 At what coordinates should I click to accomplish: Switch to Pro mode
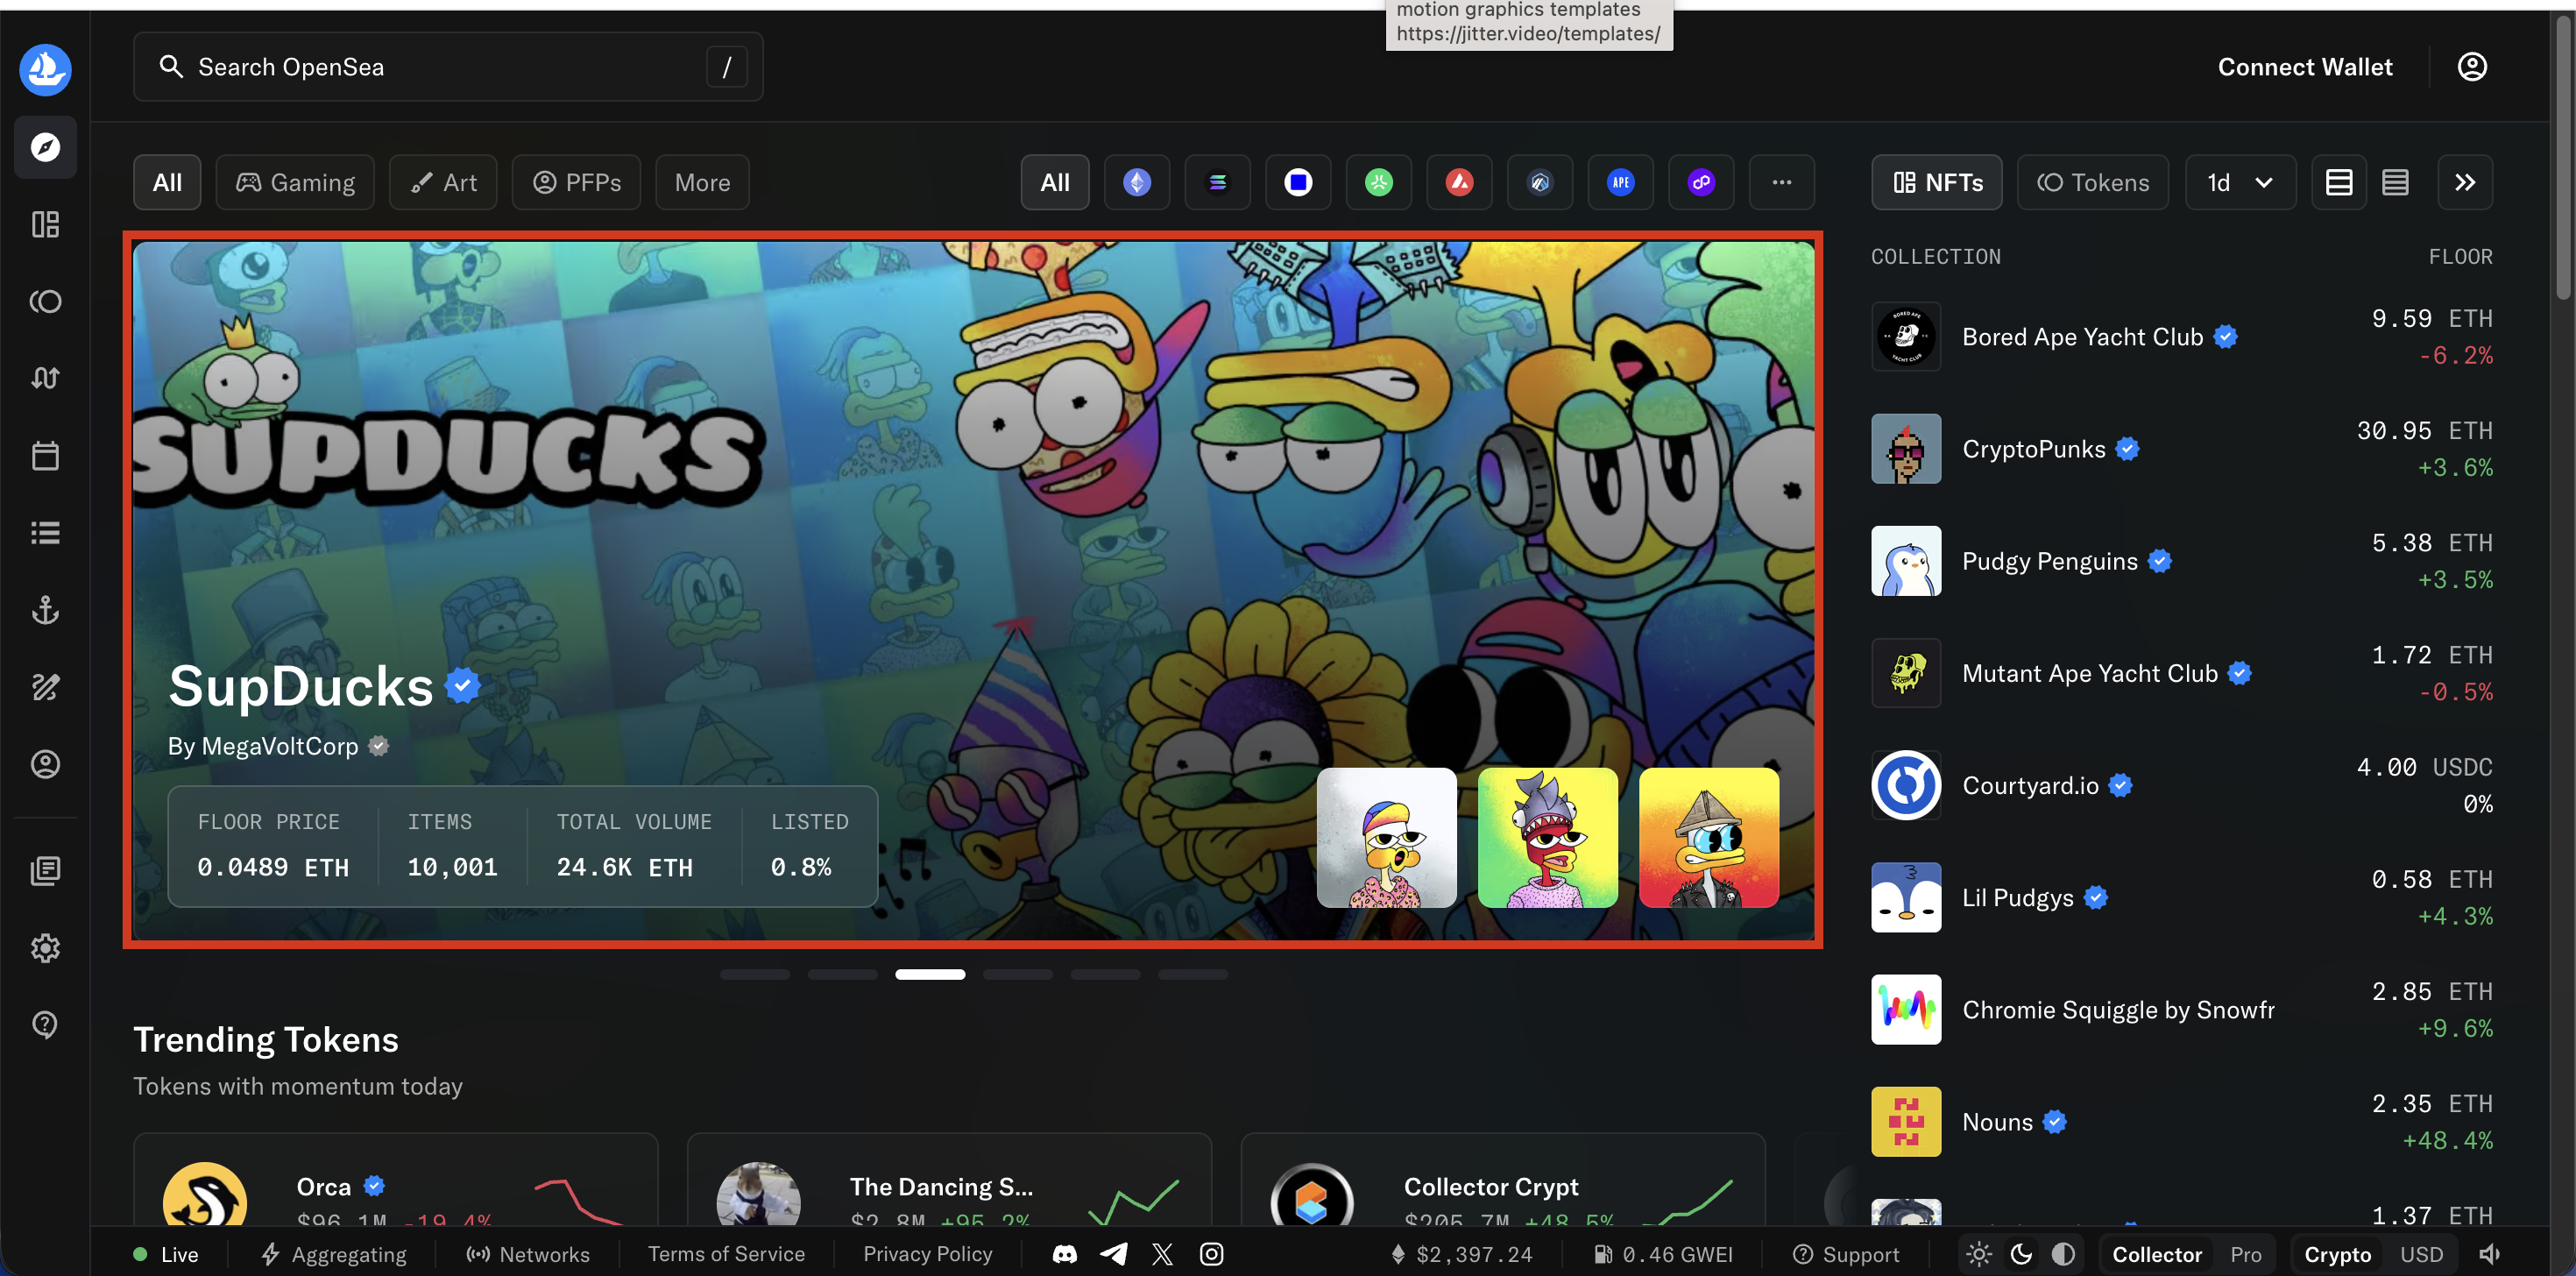2245,1254
